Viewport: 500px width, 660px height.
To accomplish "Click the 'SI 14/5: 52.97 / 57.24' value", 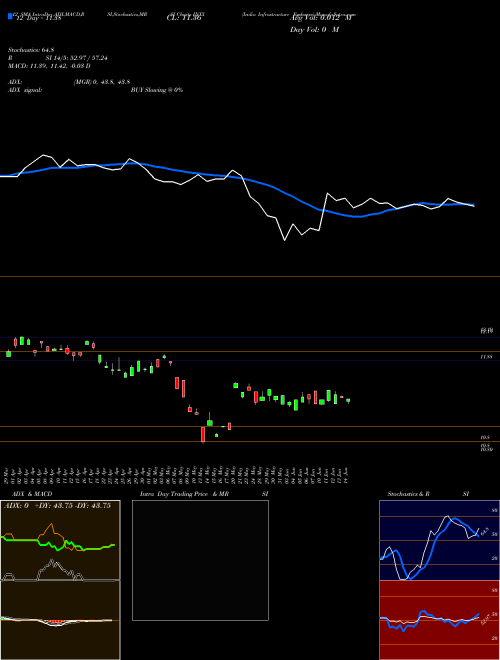I will tap(77, 58).
